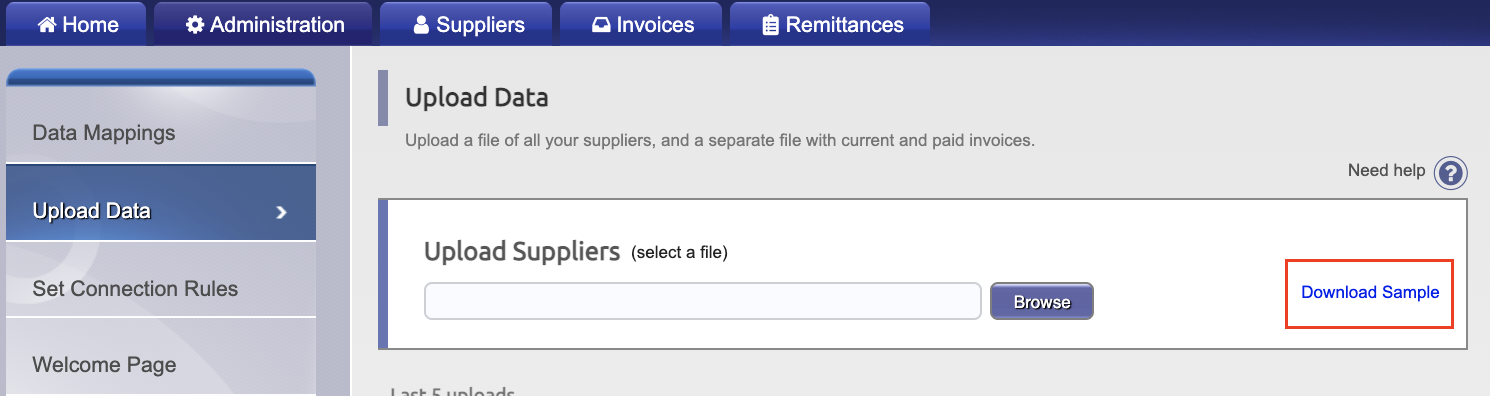Viewport: 1490px width, 396px height.
Task: Open Set Connection Rules in the sidebar
Action: pyautogui.click(x=161, y=289)
